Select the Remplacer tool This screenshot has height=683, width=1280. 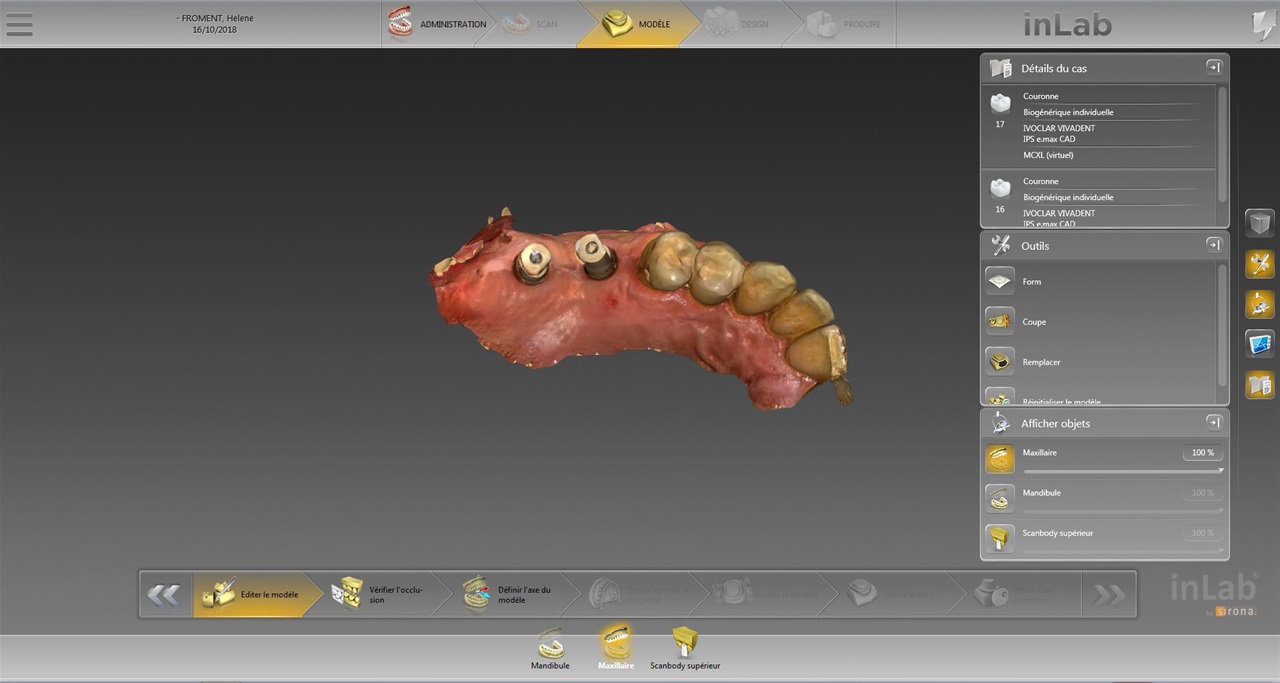[x=1000, y=361]
